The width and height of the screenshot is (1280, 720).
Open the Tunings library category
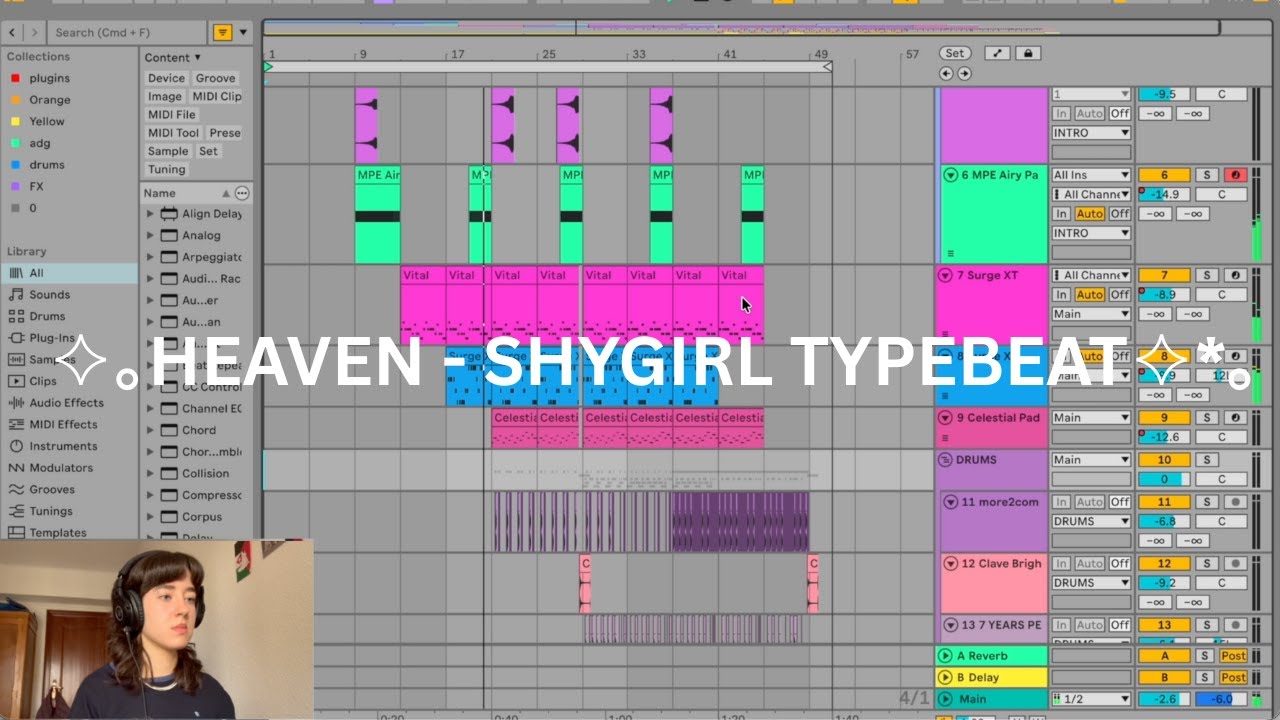50,511
